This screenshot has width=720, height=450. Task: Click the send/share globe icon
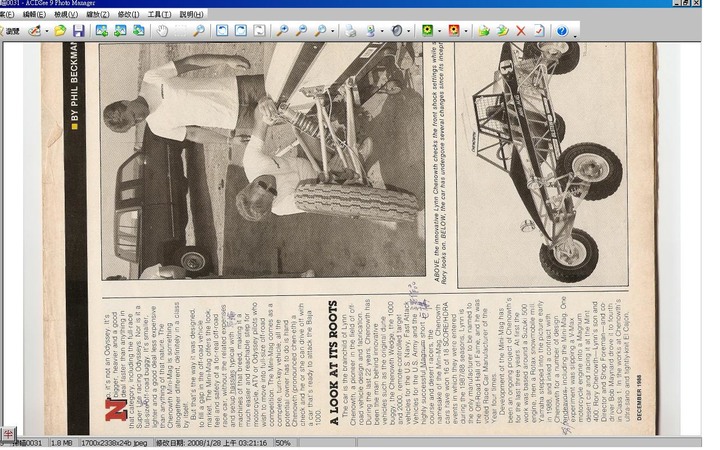(x=370, y=31)
